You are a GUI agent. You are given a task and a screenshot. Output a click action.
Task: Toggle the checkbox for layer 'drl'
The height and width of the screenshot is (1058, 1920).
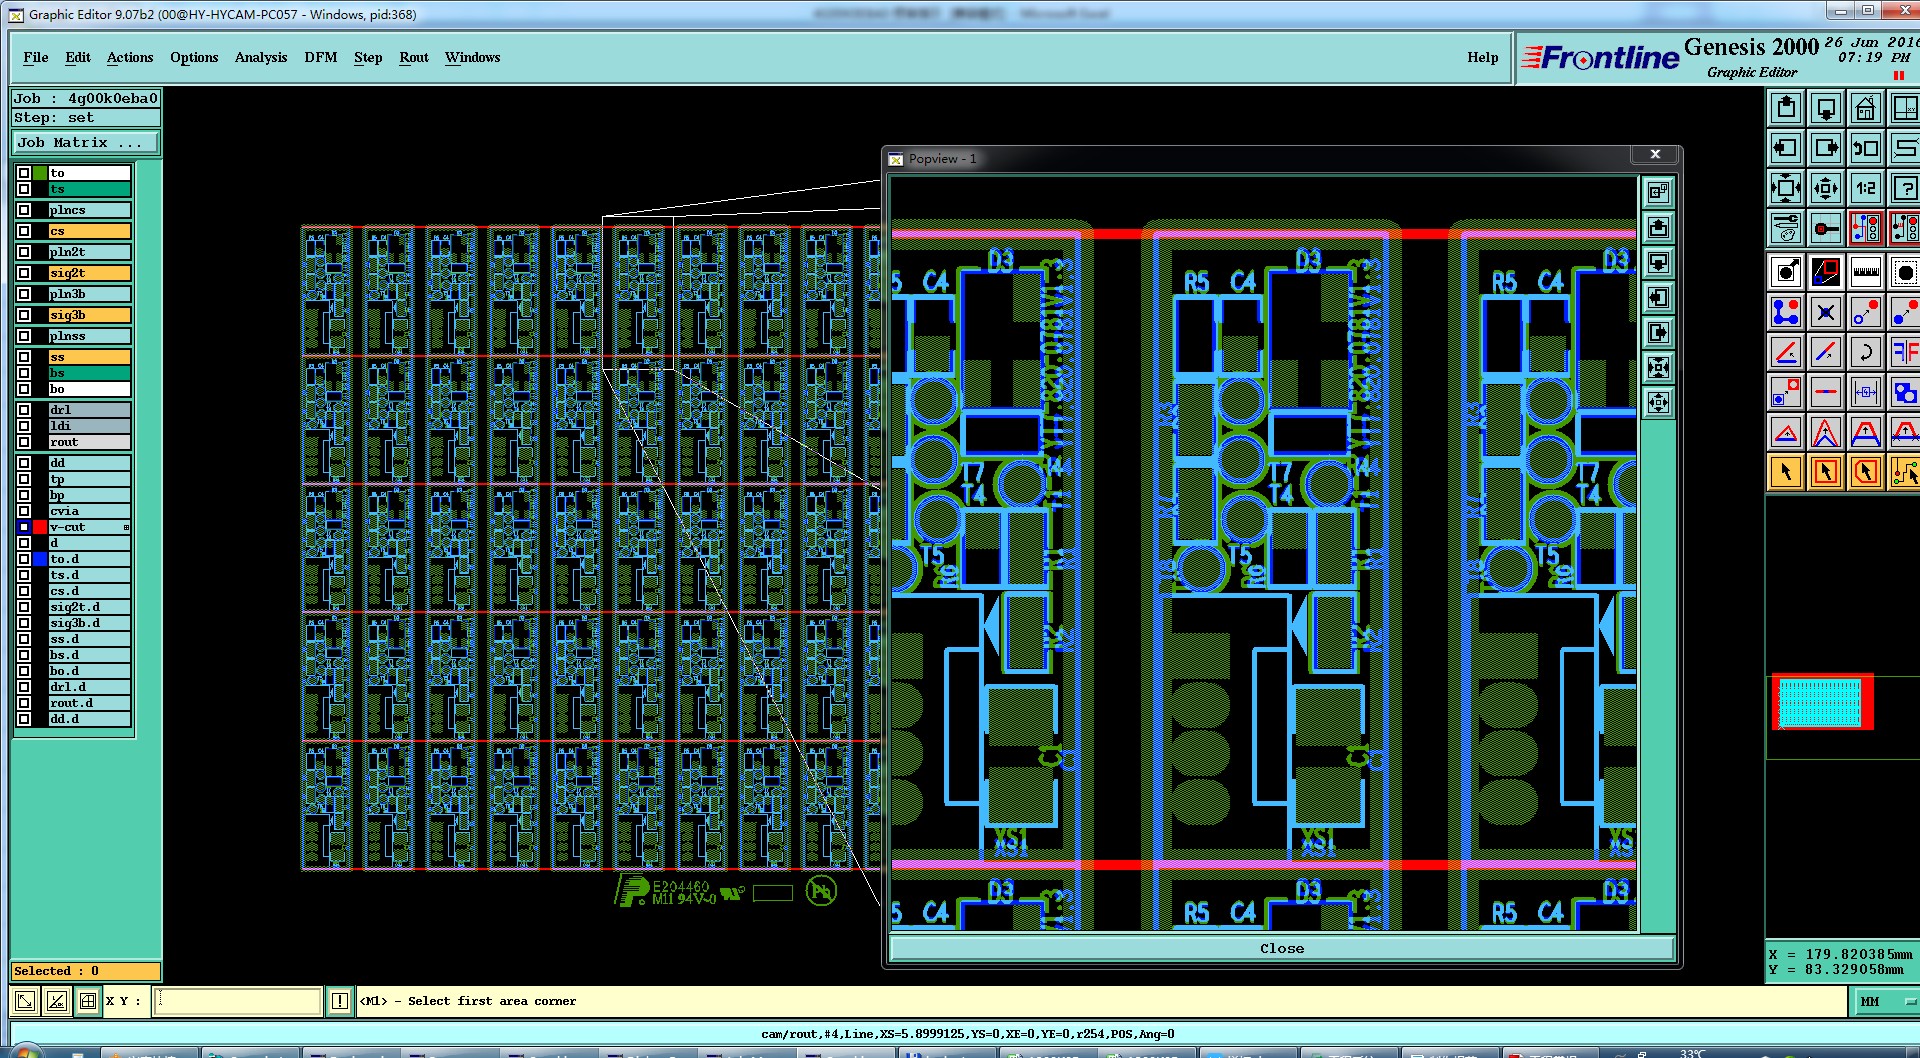tap(24, 410)
